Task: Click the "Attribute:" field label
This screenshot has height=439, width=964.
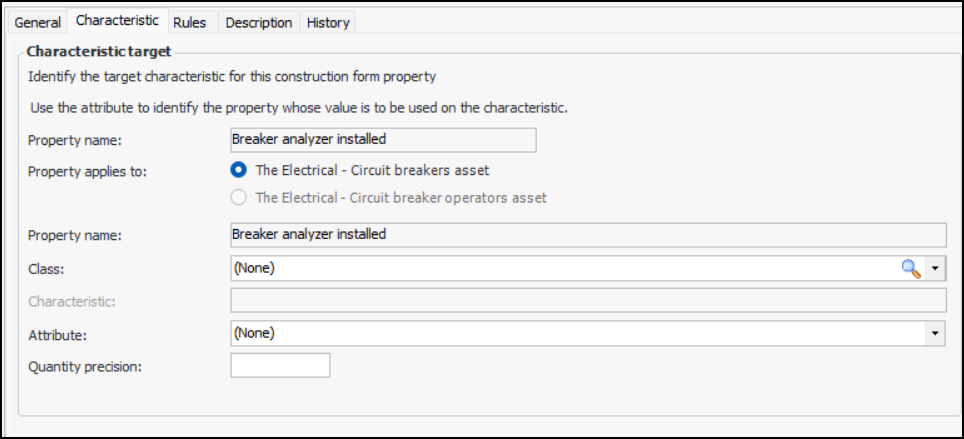Action: [58, 334]
